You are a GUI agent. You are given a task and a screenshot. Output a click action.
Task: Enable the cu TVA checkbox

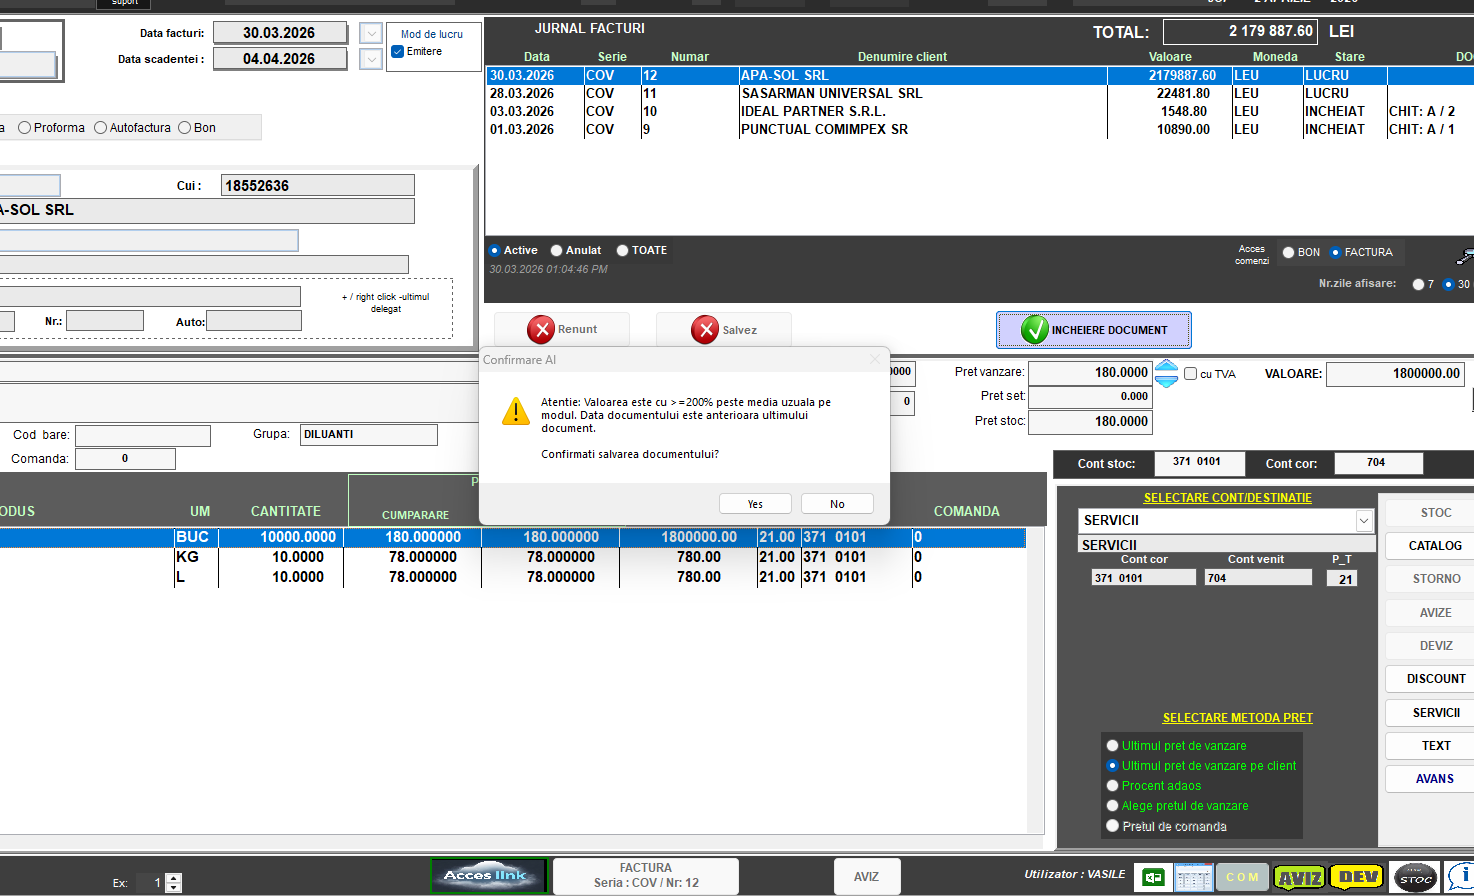[1191, 374]
